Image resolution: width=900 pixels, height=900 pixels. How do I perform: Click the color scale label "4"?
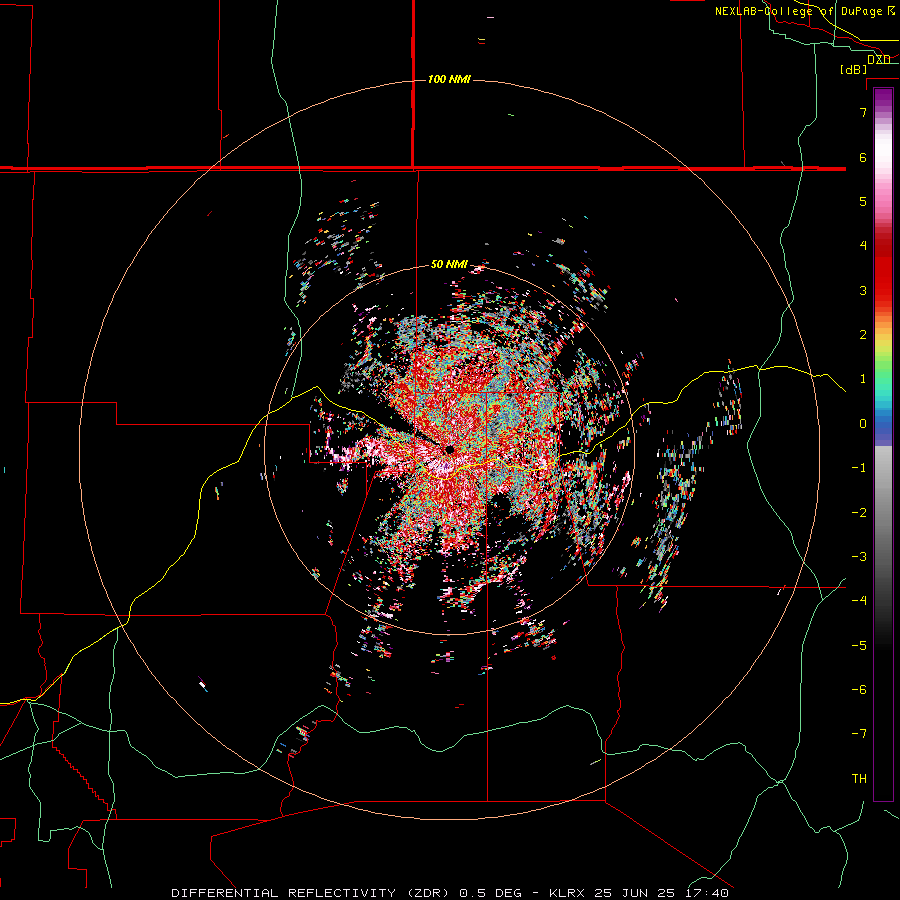click(863, 246)
